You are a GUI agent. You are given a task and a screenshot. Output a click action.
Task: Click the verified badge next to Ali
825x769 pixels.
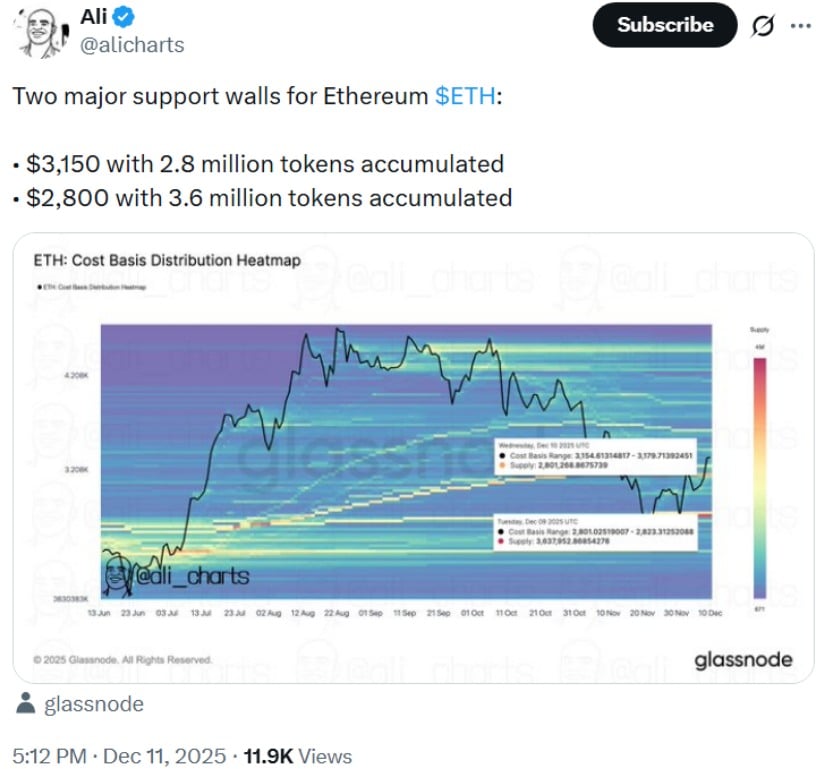(123, 16)
